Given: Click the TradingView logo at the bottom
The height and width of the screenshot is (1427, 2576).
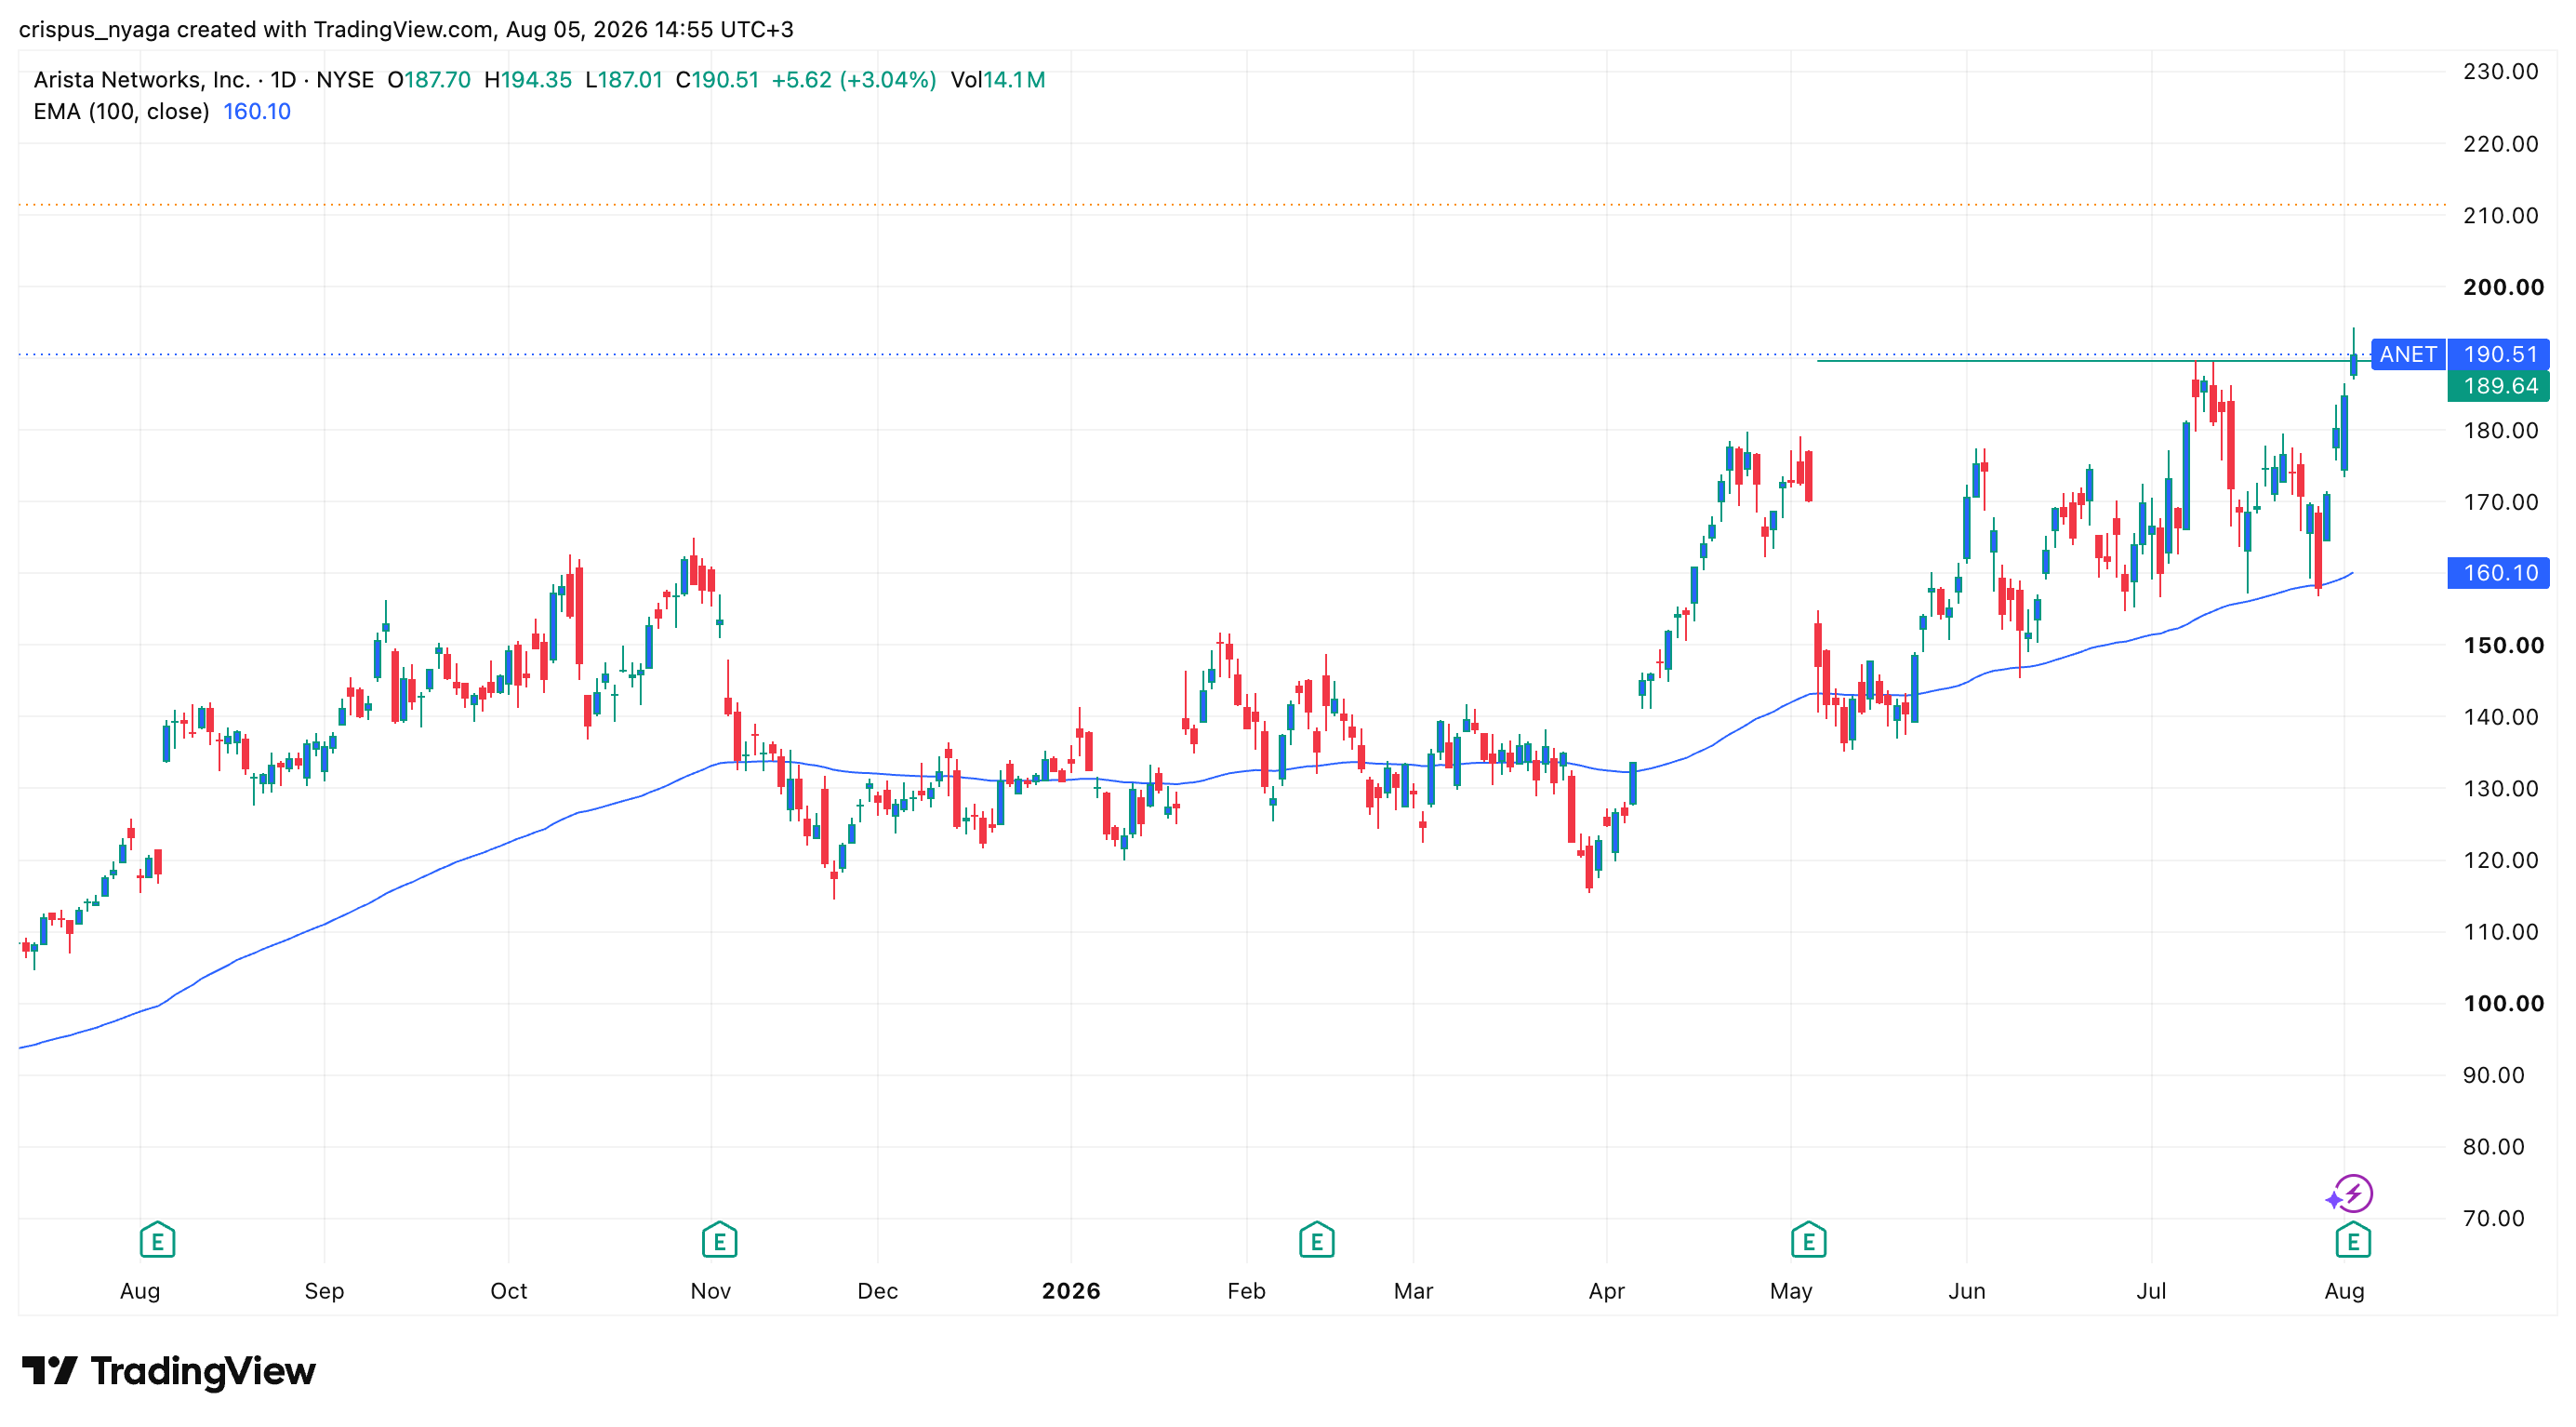Looking at the screenshot, I should pos(169,1370).
